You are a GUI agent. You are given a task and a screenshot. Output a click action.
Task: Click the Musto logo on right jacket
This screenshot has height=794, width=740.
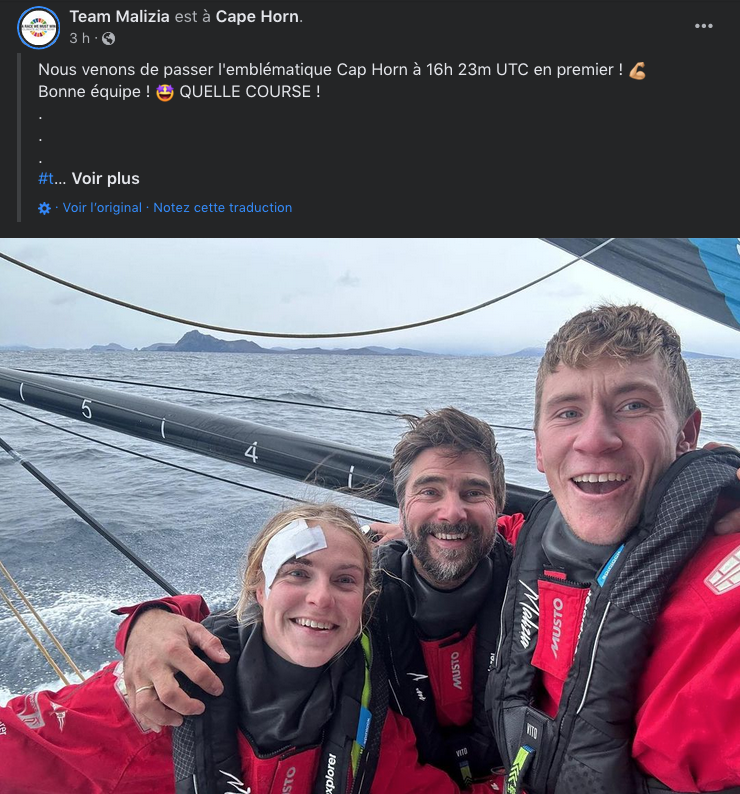tap(557, 628)
